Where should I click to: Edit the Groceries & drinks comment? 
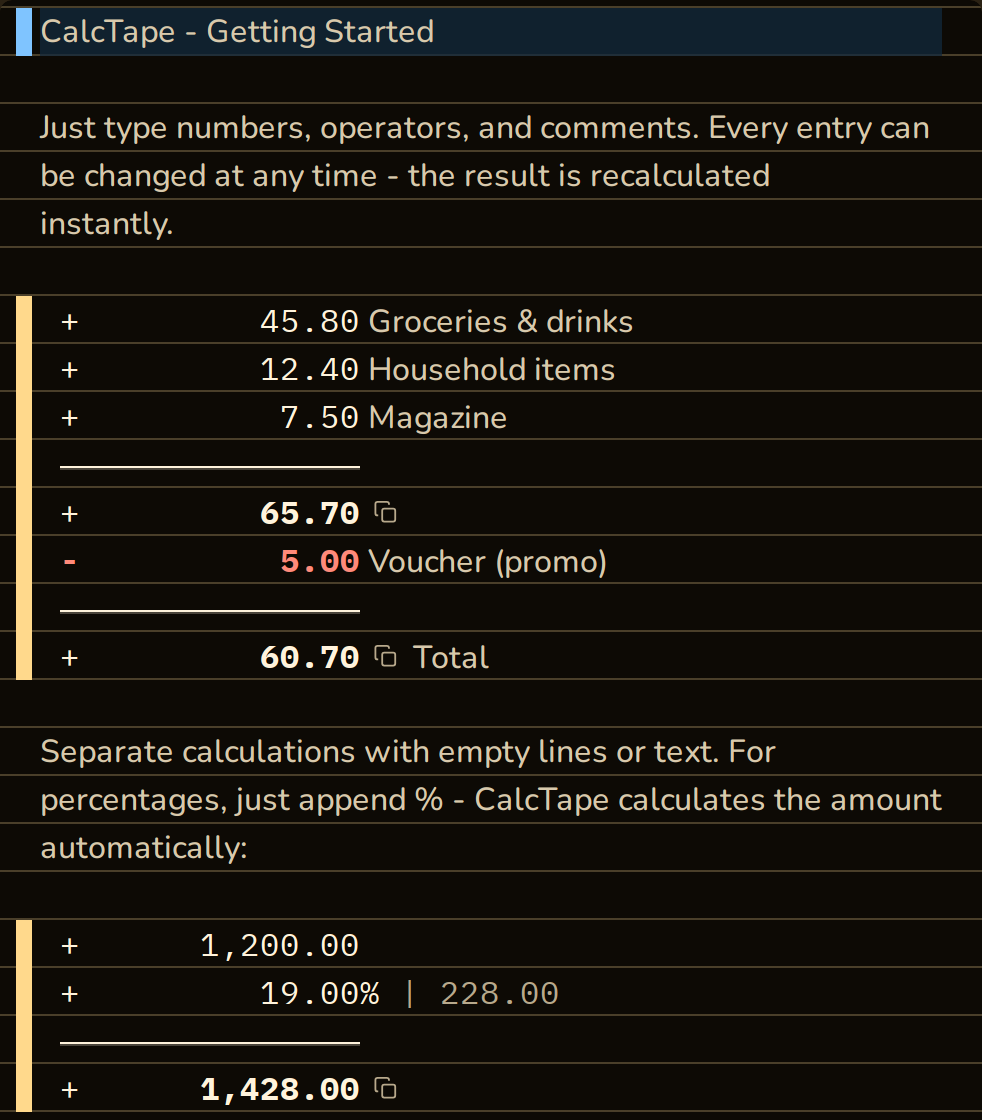501,321
